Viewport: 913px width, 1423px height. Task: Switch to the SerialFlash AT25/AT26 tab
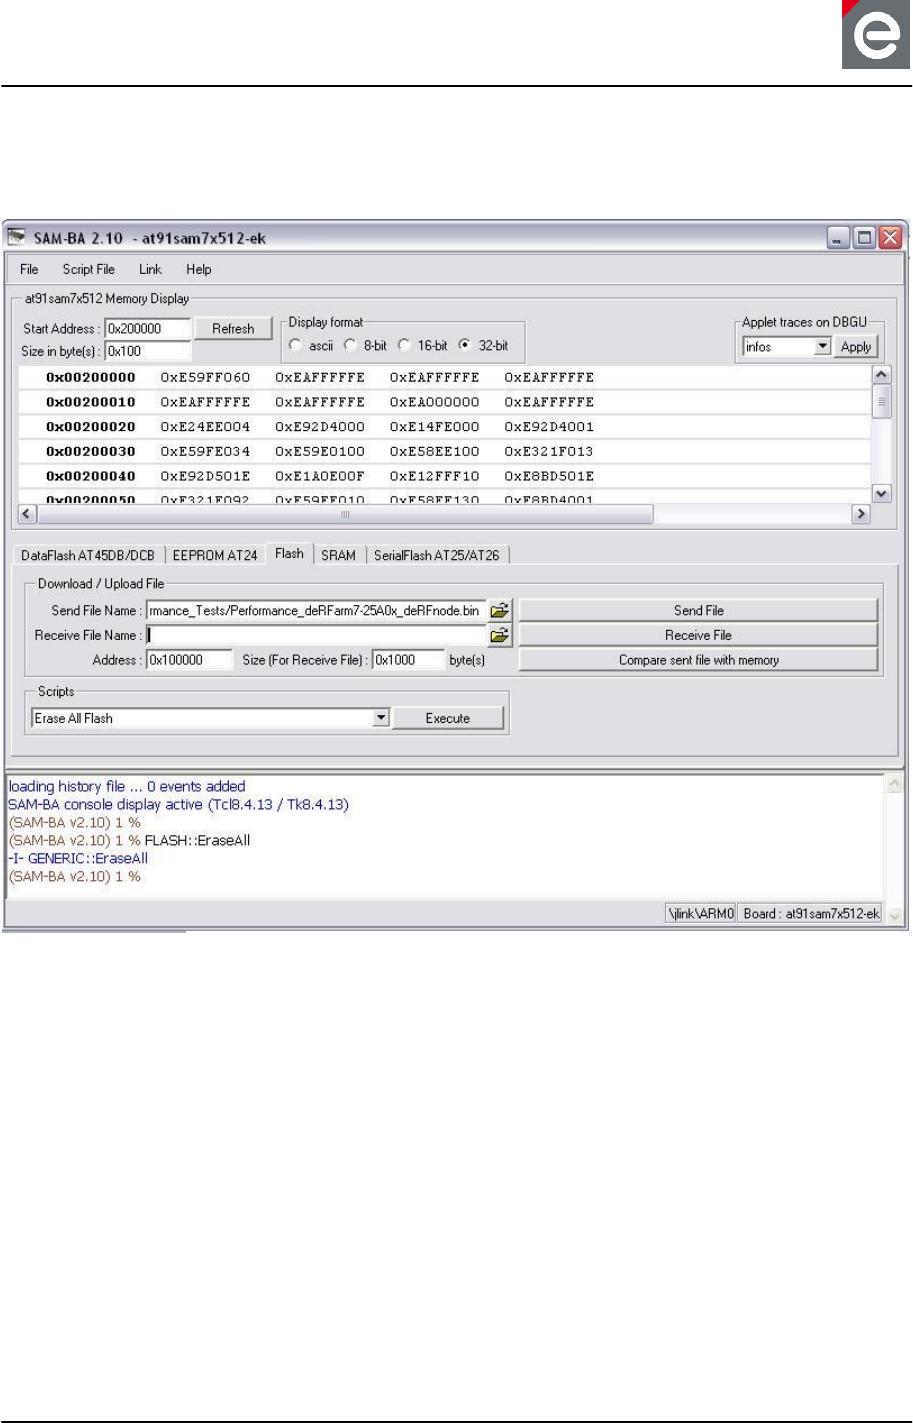(x=437, y=555)
